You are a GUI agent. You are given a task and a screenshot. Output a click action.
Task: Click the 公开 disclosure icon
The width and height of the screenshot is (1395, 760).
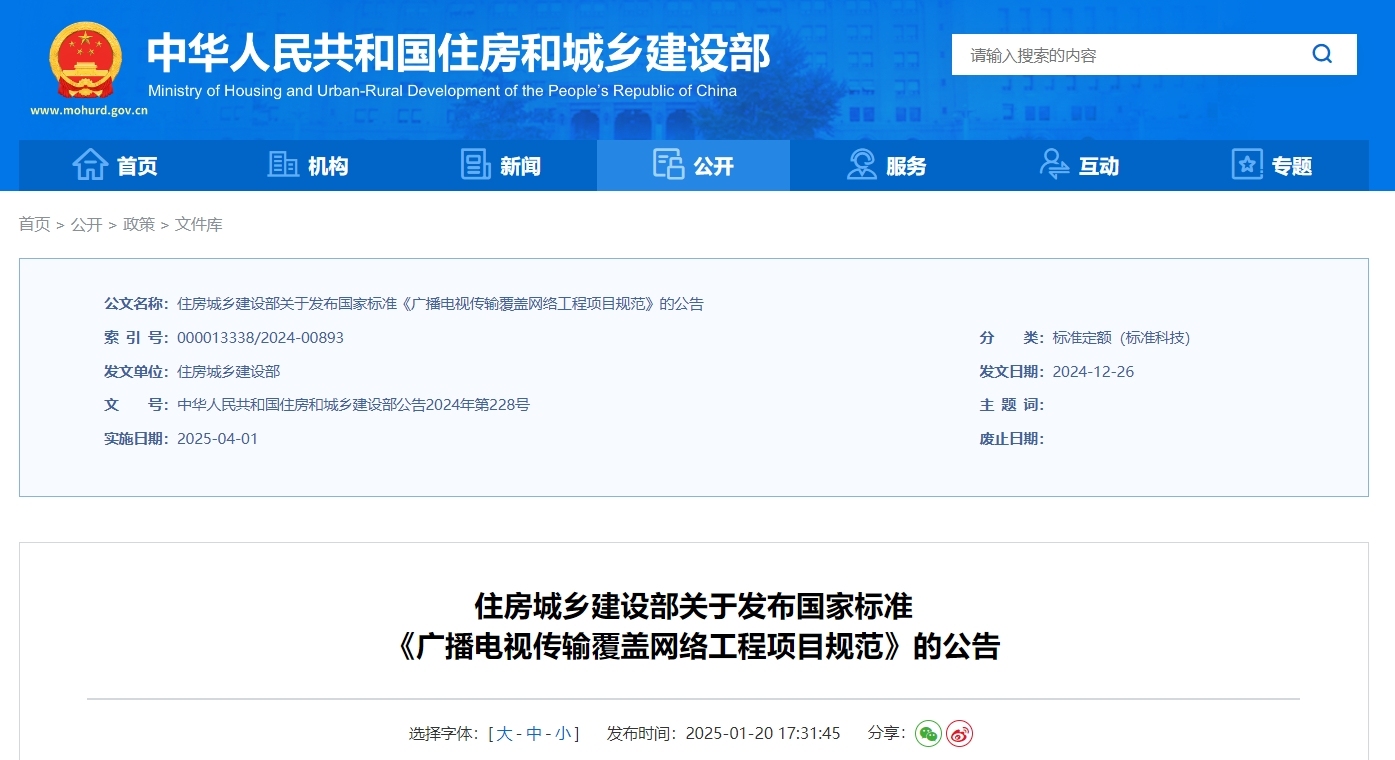coord(668,164)
